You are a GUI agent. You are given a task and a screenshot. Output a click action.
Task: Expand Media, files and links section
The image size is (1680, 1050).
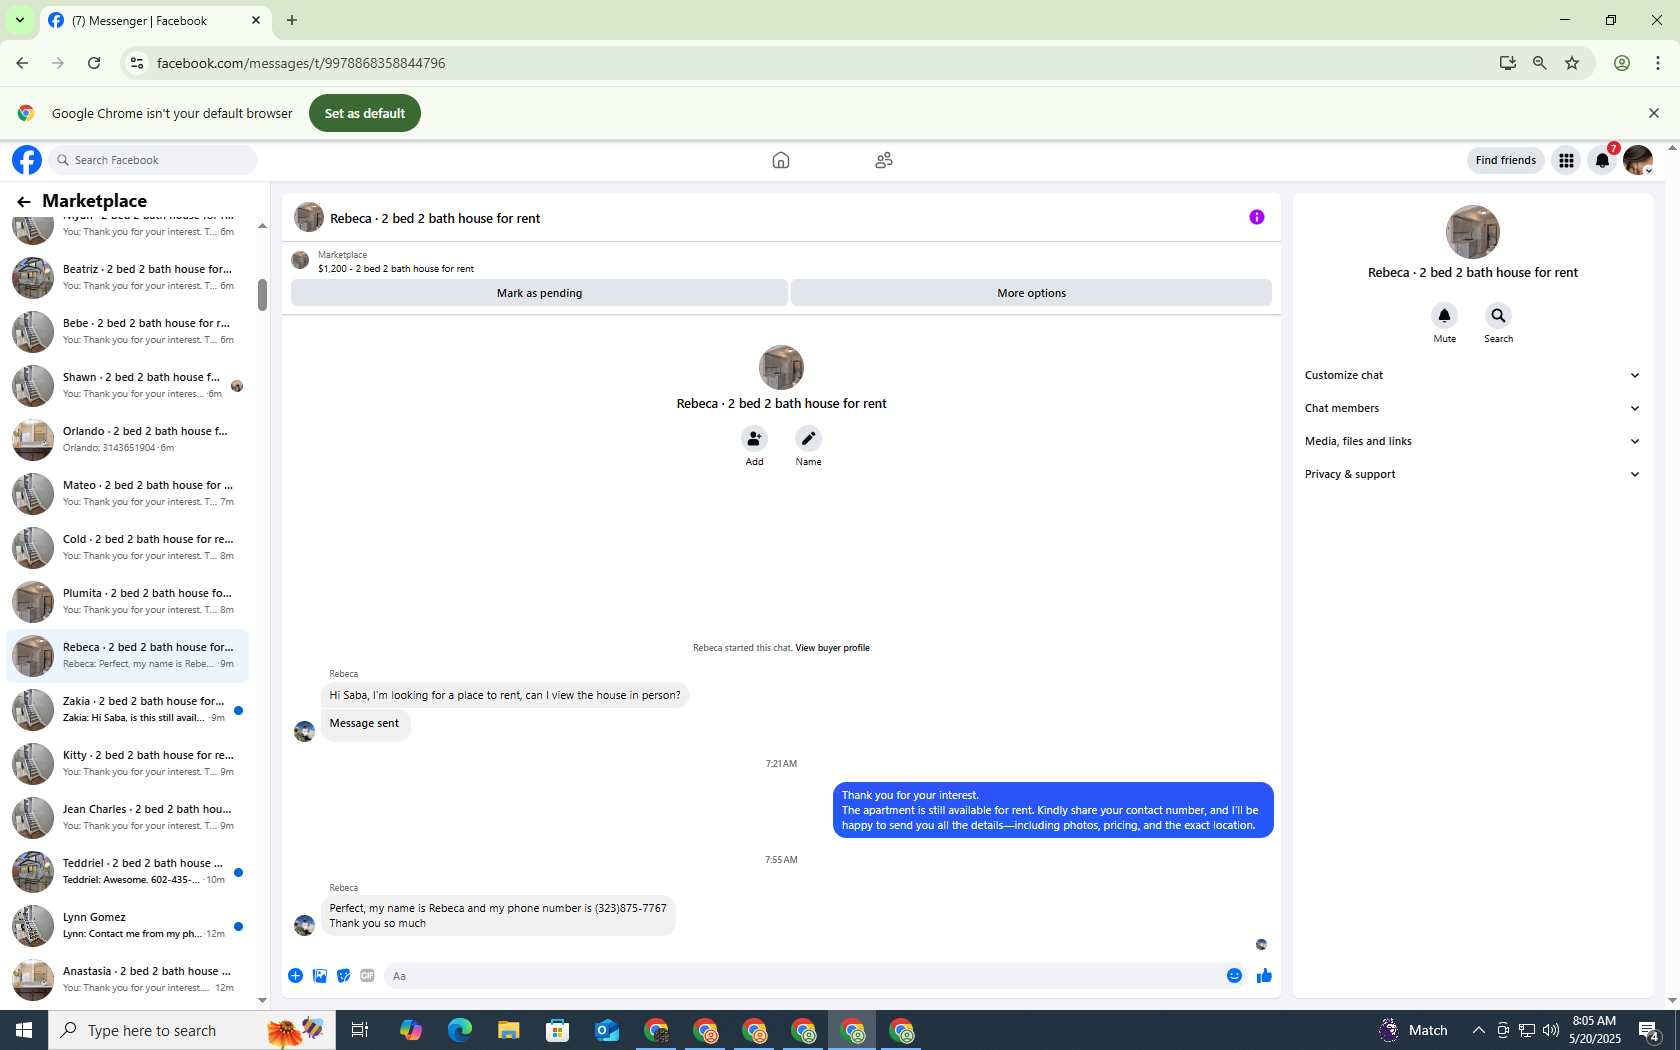point(1472,441)
